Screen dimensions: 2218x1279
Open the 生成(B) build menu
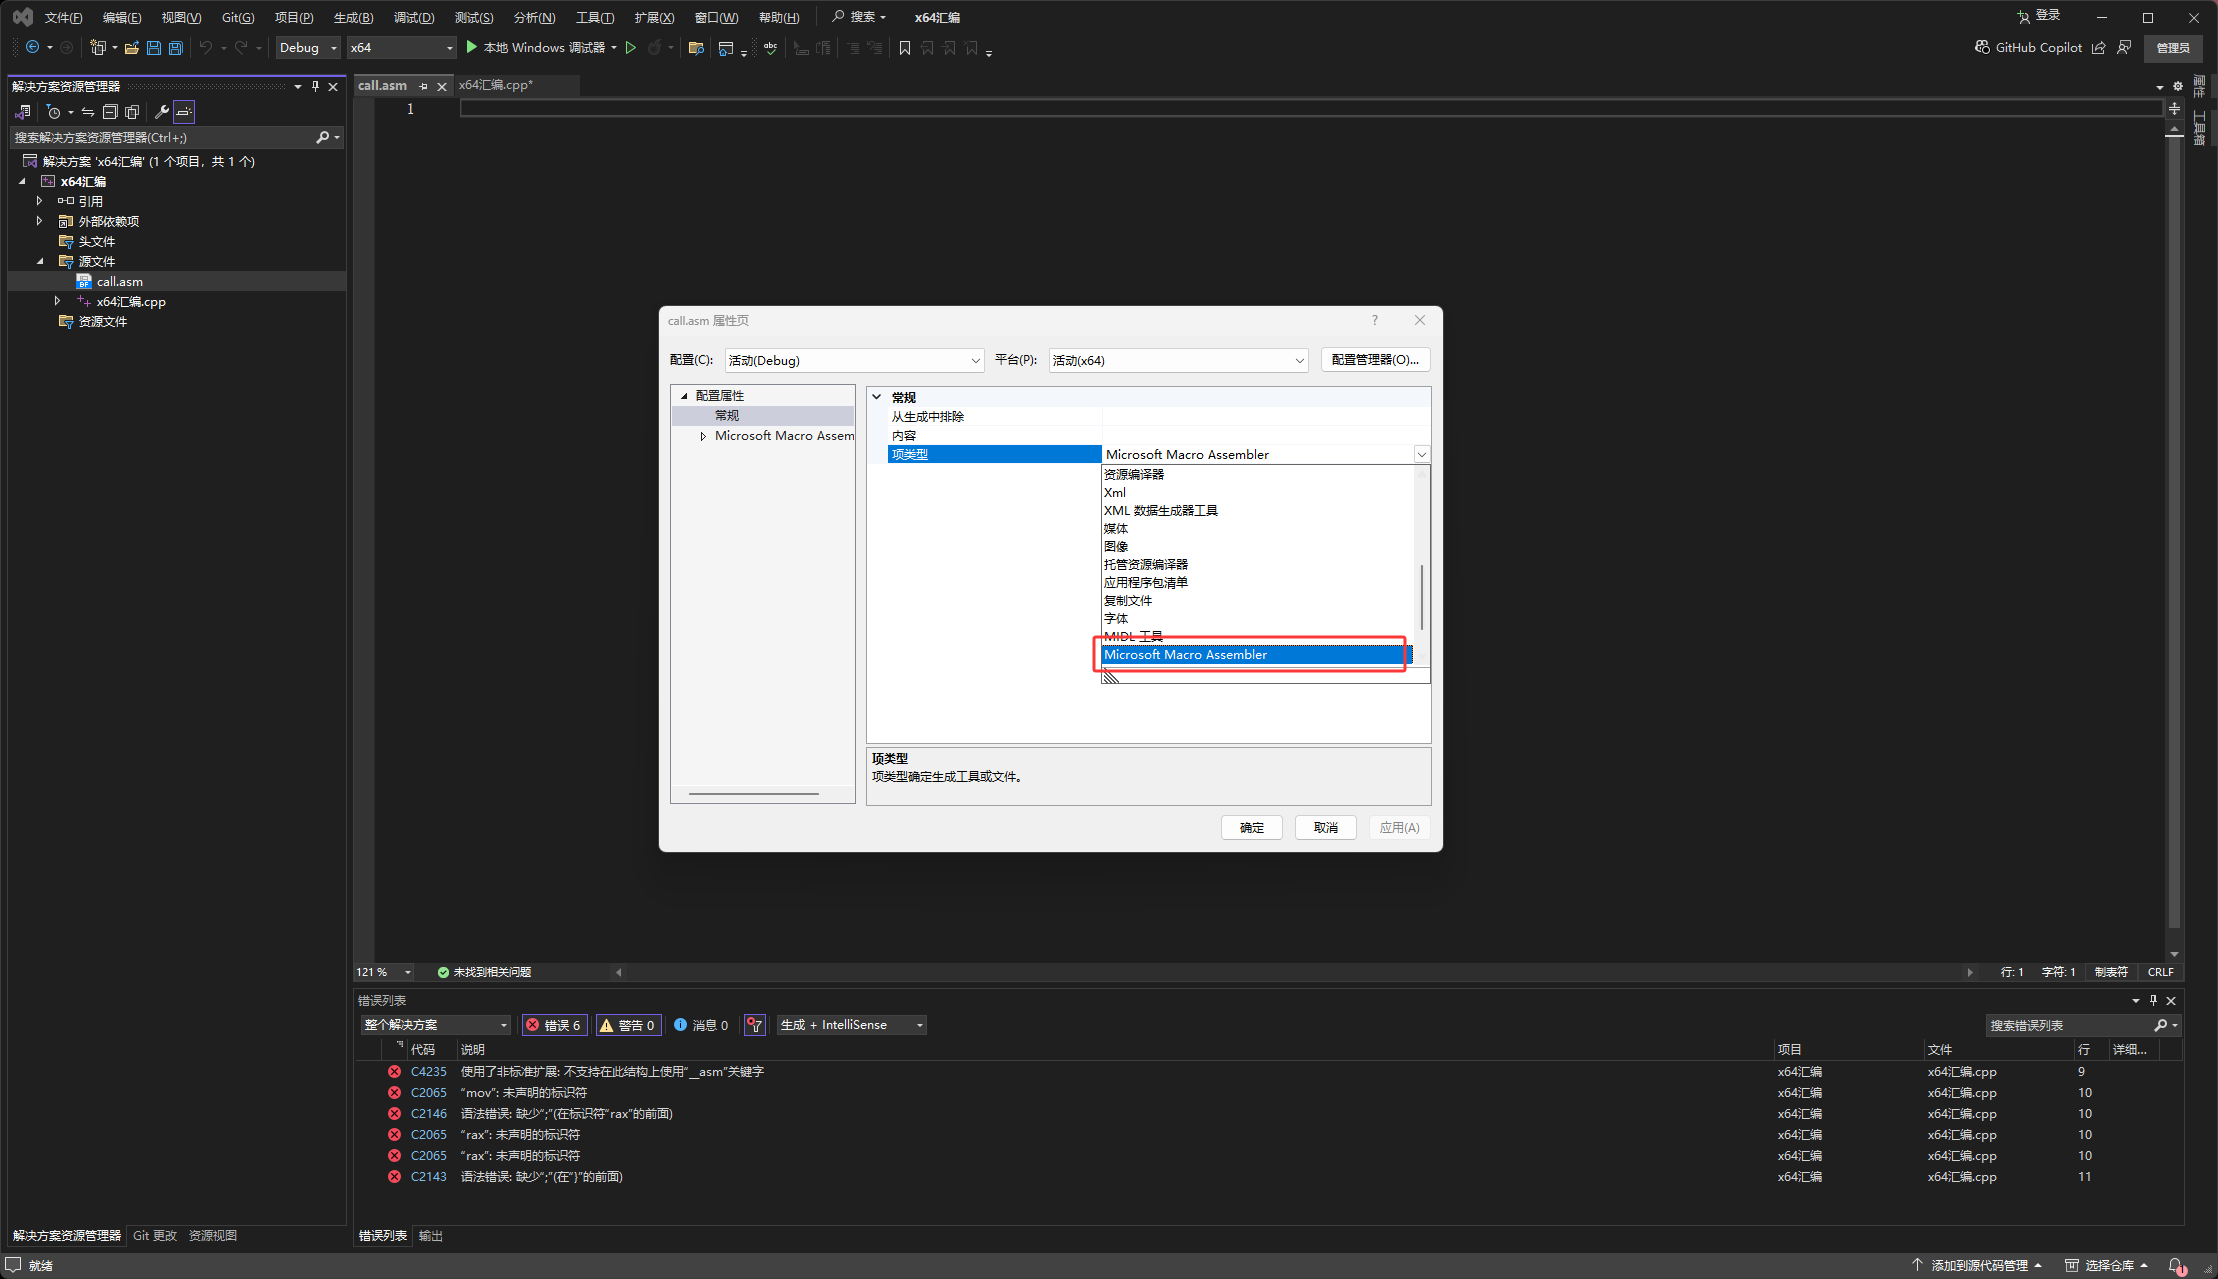pos(353,17)
